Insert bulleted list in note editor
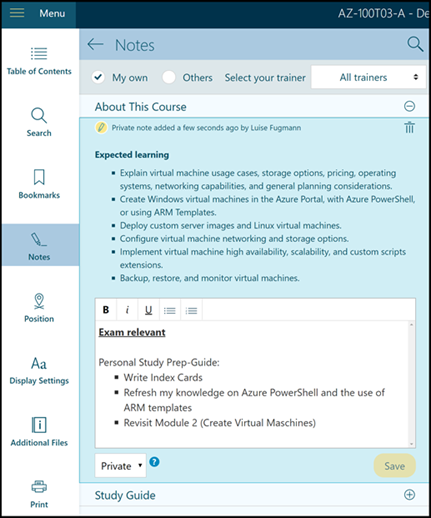 [170, 310]
